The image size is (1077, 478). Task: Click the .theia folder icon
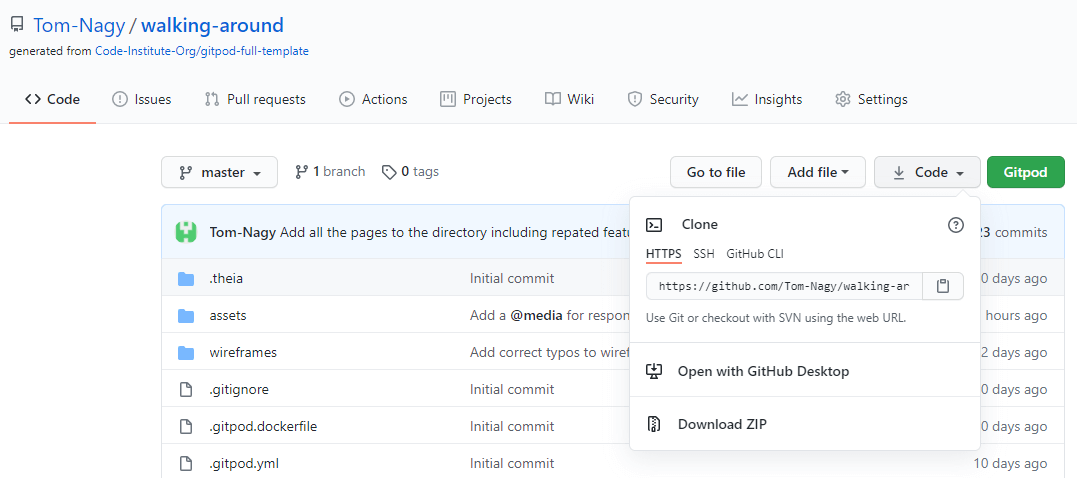[x=186, y=279]
